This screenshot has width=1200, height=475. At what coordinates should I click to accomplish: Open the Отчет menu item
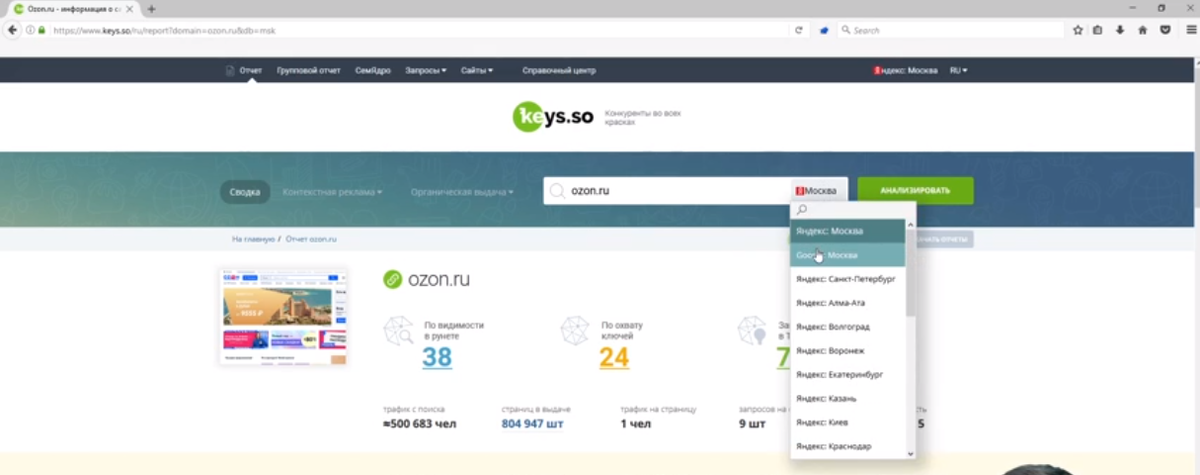[251, 70]
